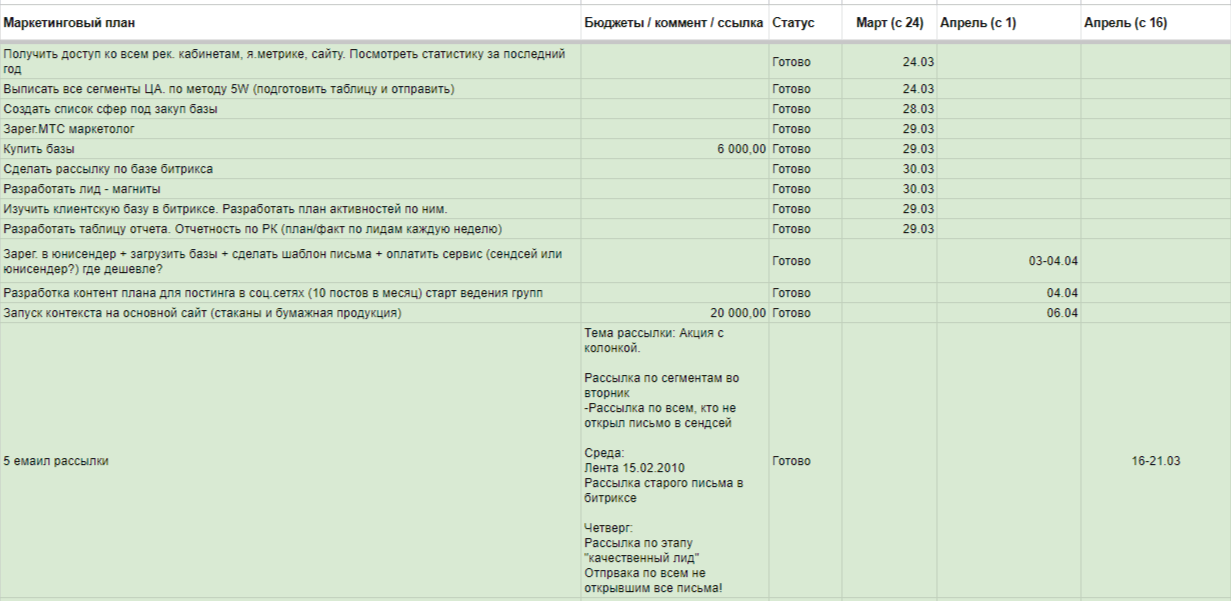Select the 16-21.03 date cell
Image resolution: width=1231 pixels, height=601 pixels.
pos(1153,461)
